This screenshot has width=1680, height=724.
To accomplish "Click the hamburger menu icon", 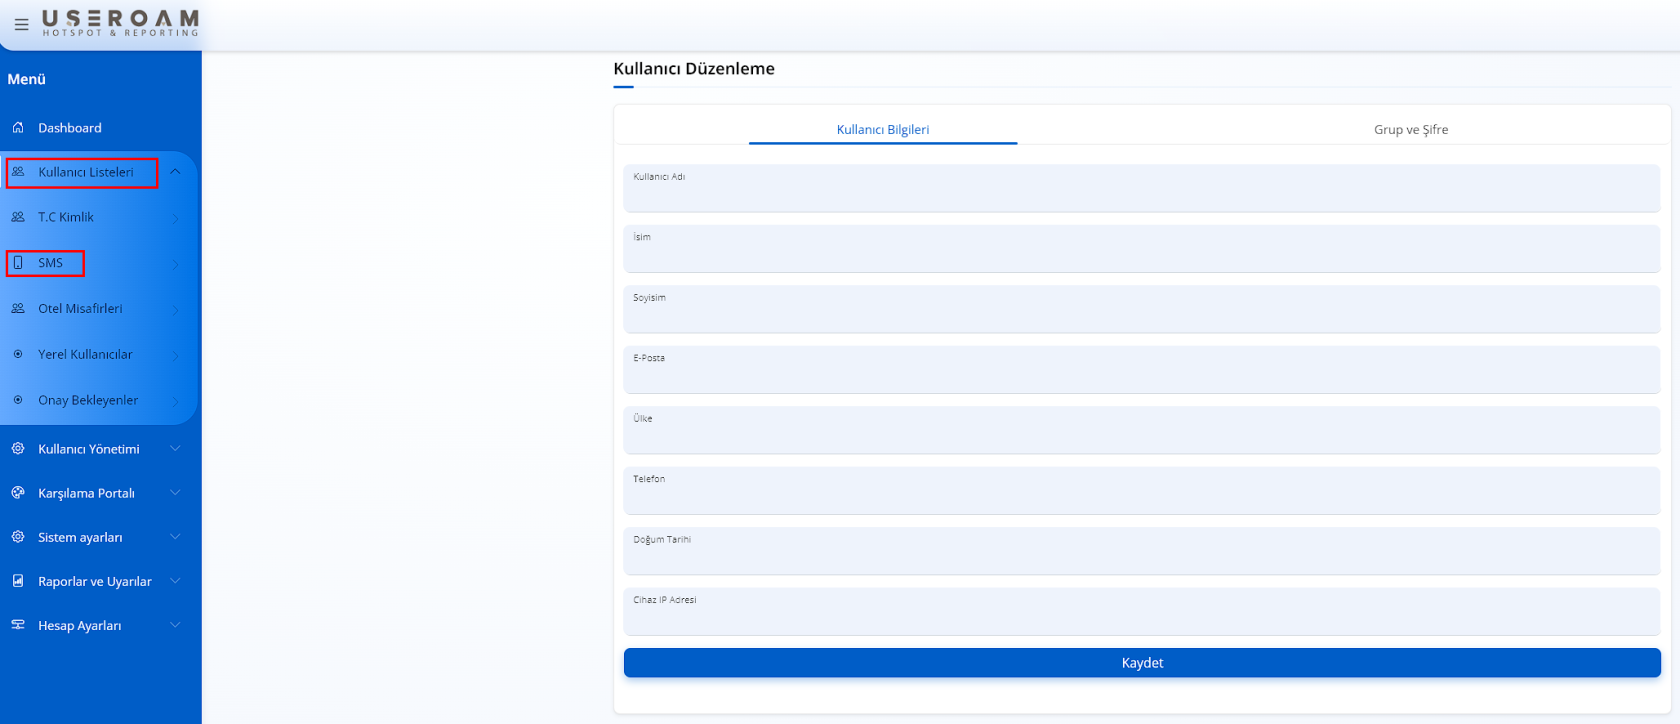I will tap(21, 25).
